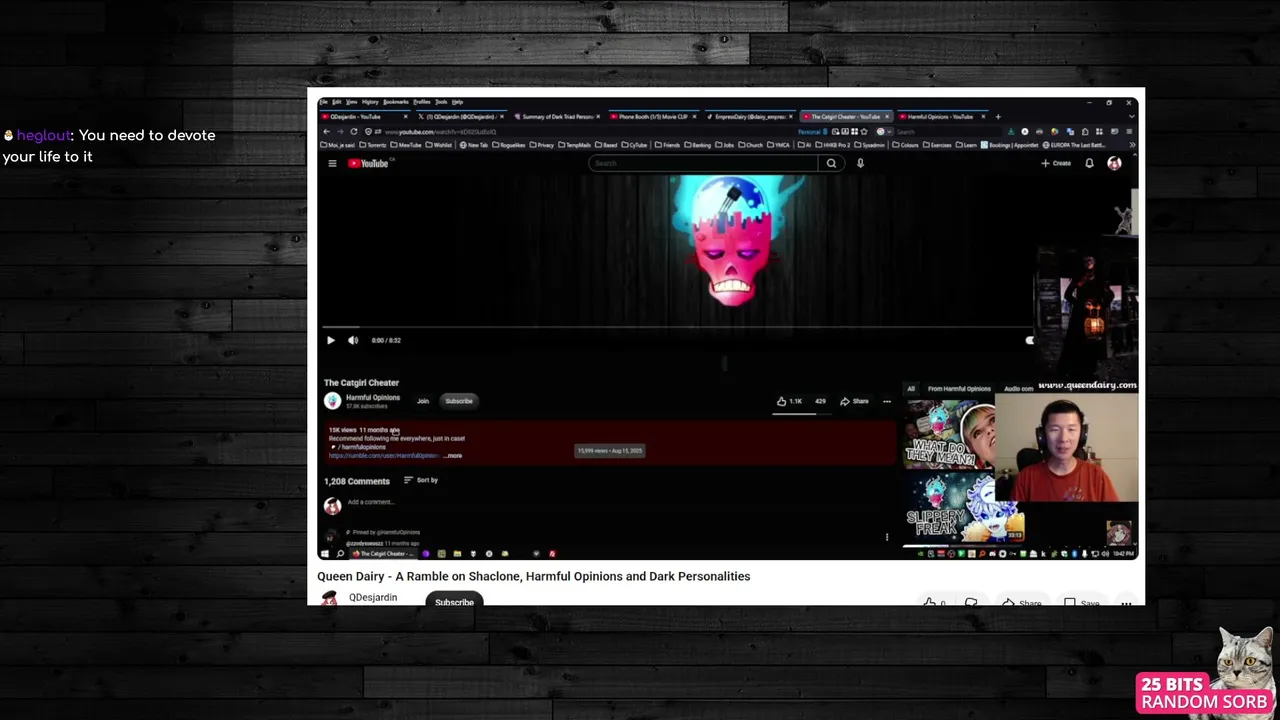Screen dimensions: 1280x720
Task: Open the Windows Start menu in inner taskbar
Action: [325, 553]
